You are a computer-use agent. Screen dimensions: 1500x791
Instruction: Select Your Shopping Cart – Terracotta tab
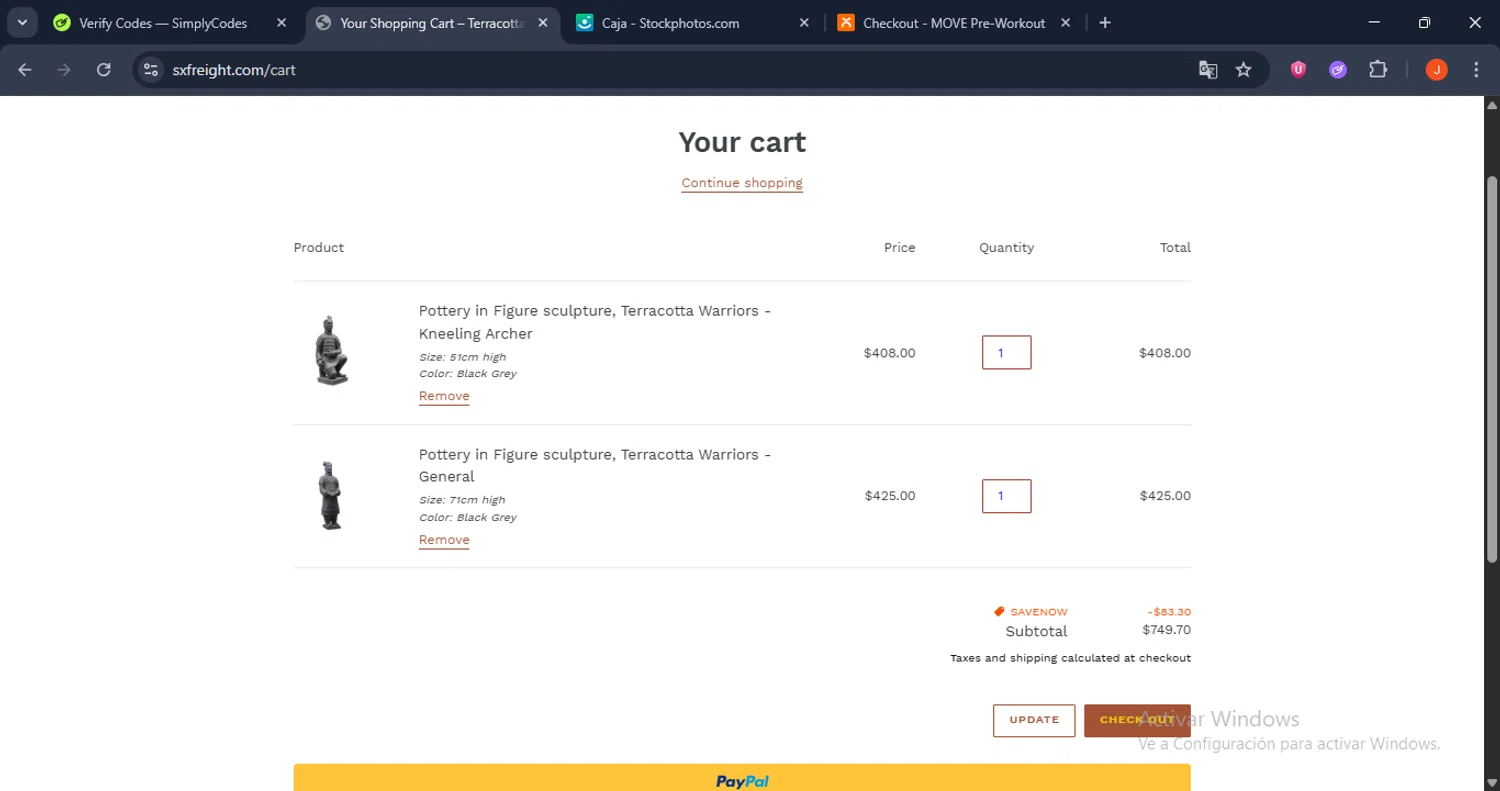(431, 23)
